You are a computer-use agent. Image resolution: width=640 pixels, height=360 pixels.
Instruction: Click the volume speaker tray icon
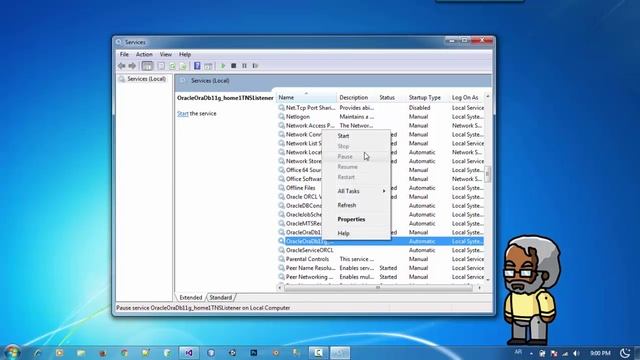(x=576, y=353)
